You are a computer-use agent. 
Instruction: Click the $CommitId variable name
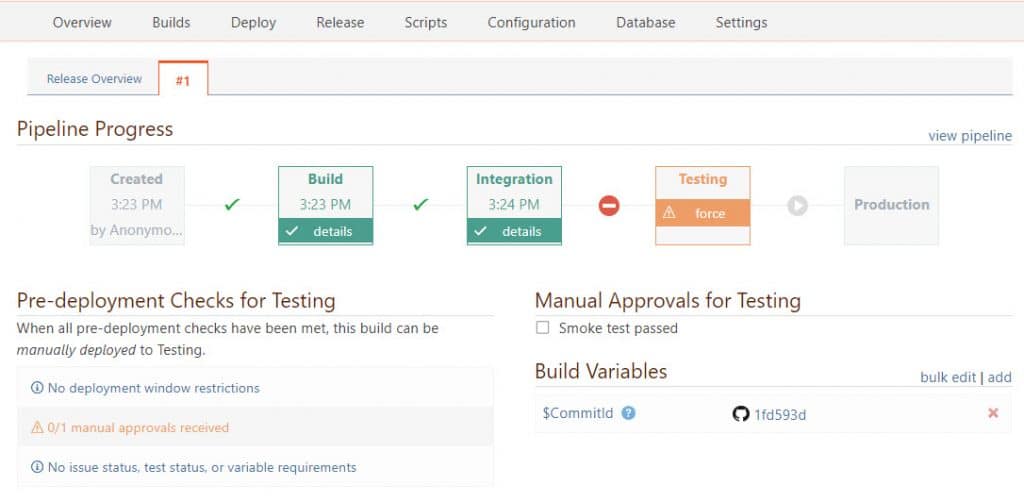578,413
